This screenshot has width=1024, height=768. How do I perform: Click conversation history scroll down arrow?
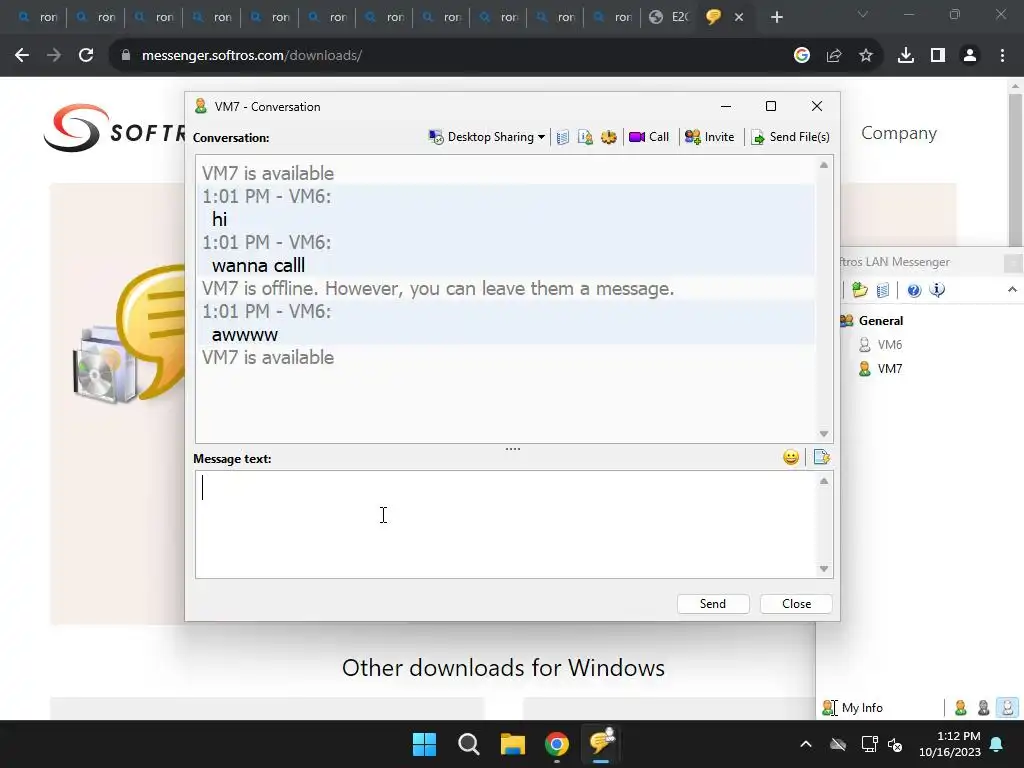(824, 434)
